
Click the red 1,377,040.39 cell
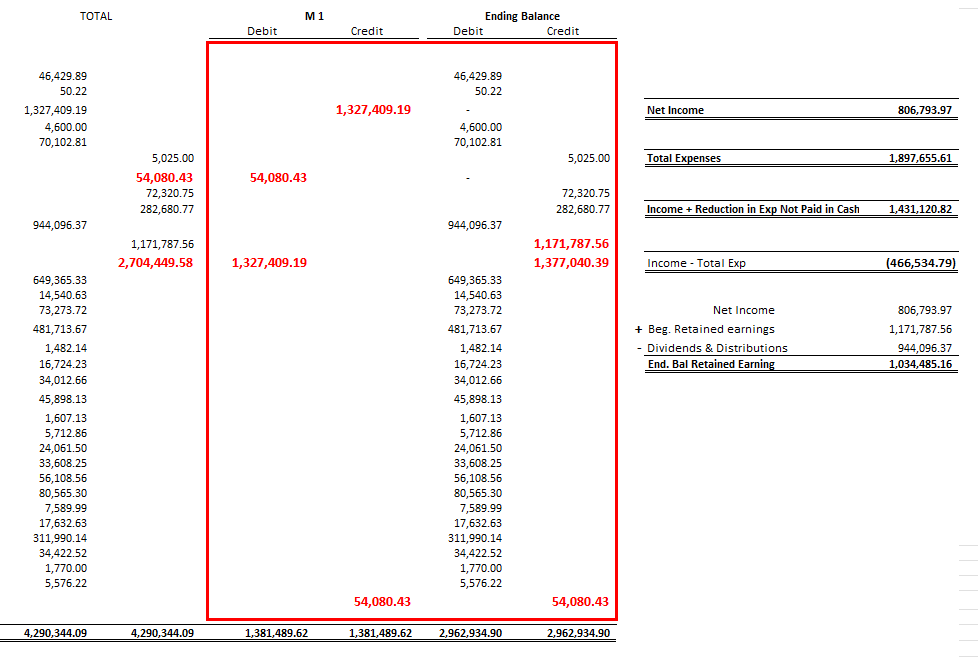click(571, 263)
